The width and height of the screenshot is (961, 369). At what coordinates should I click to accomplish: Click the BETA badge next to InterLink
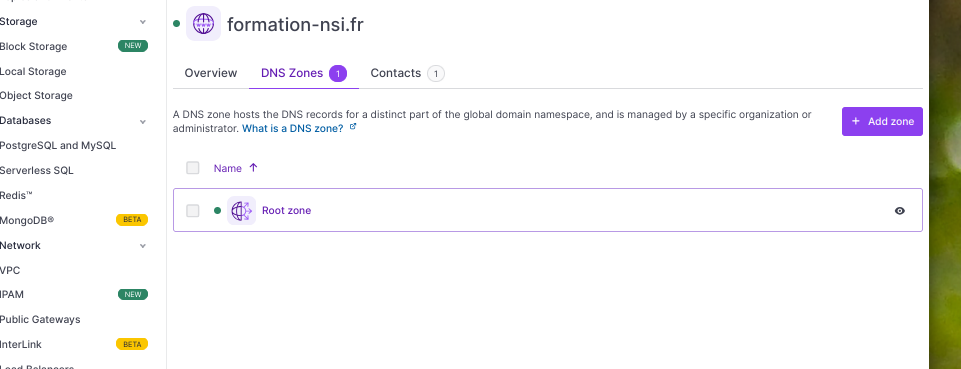(132, 344)
